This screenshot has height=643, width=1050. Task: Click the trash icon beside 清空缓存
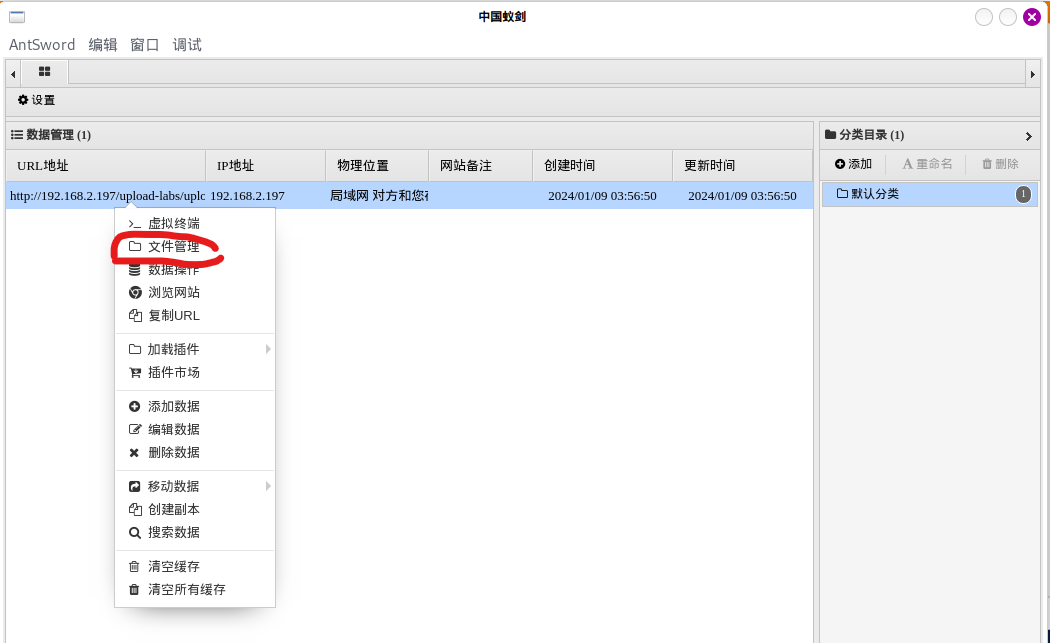[x=134, y=567]
